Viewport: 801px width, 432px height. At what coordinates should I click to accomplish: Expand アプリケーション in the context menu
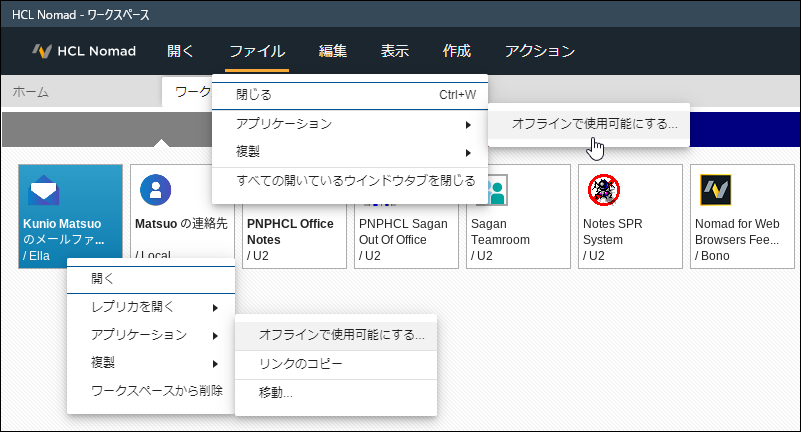[x=151, y=335]
